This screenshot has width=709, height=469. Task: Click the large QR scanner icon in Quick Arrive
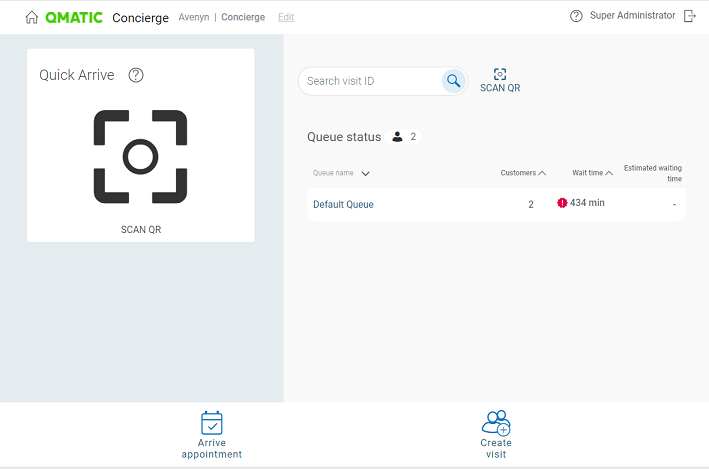click(x=140, y=156)
